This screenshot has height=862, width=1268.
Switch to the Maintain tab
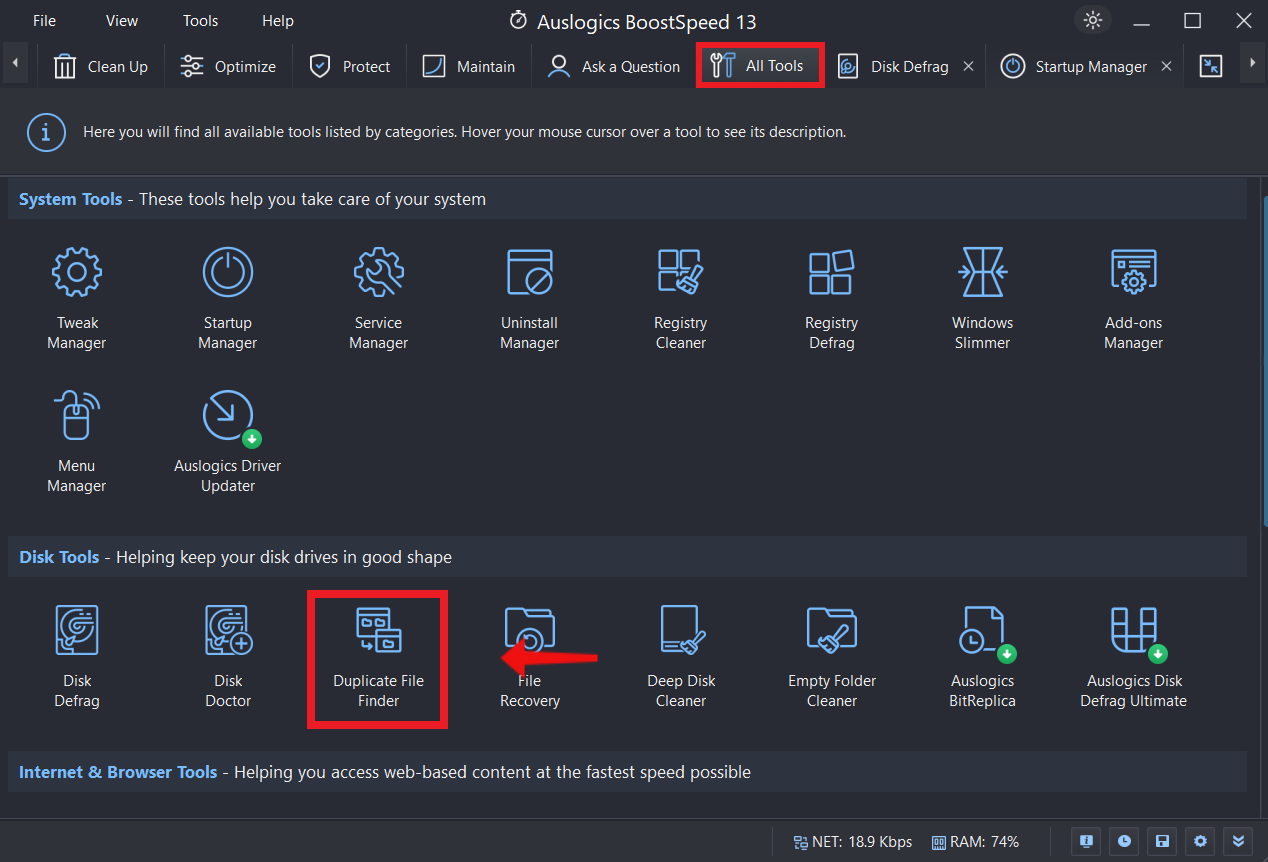point(469,66)
